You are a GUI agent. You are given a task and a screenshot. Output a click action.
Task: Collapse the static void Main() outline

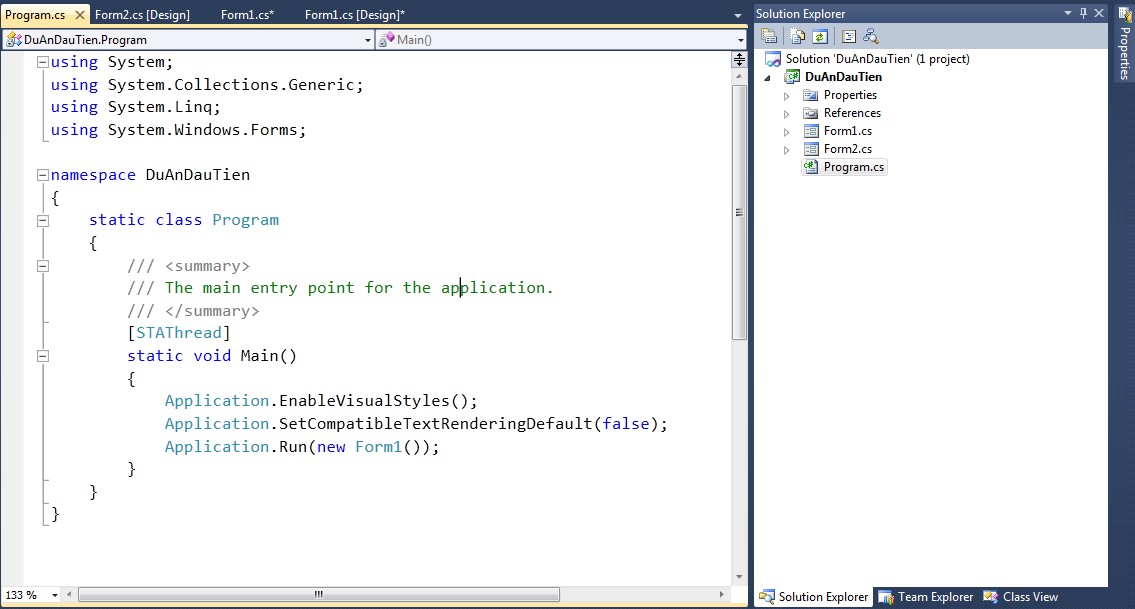(42, 356)
